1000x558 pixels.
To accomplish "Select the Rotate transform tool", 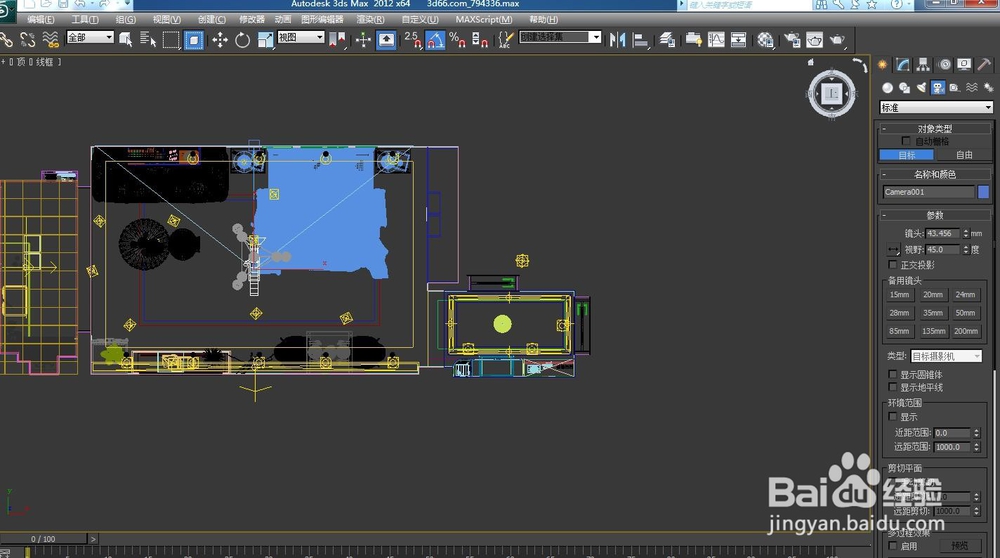I will pos(242,40).
